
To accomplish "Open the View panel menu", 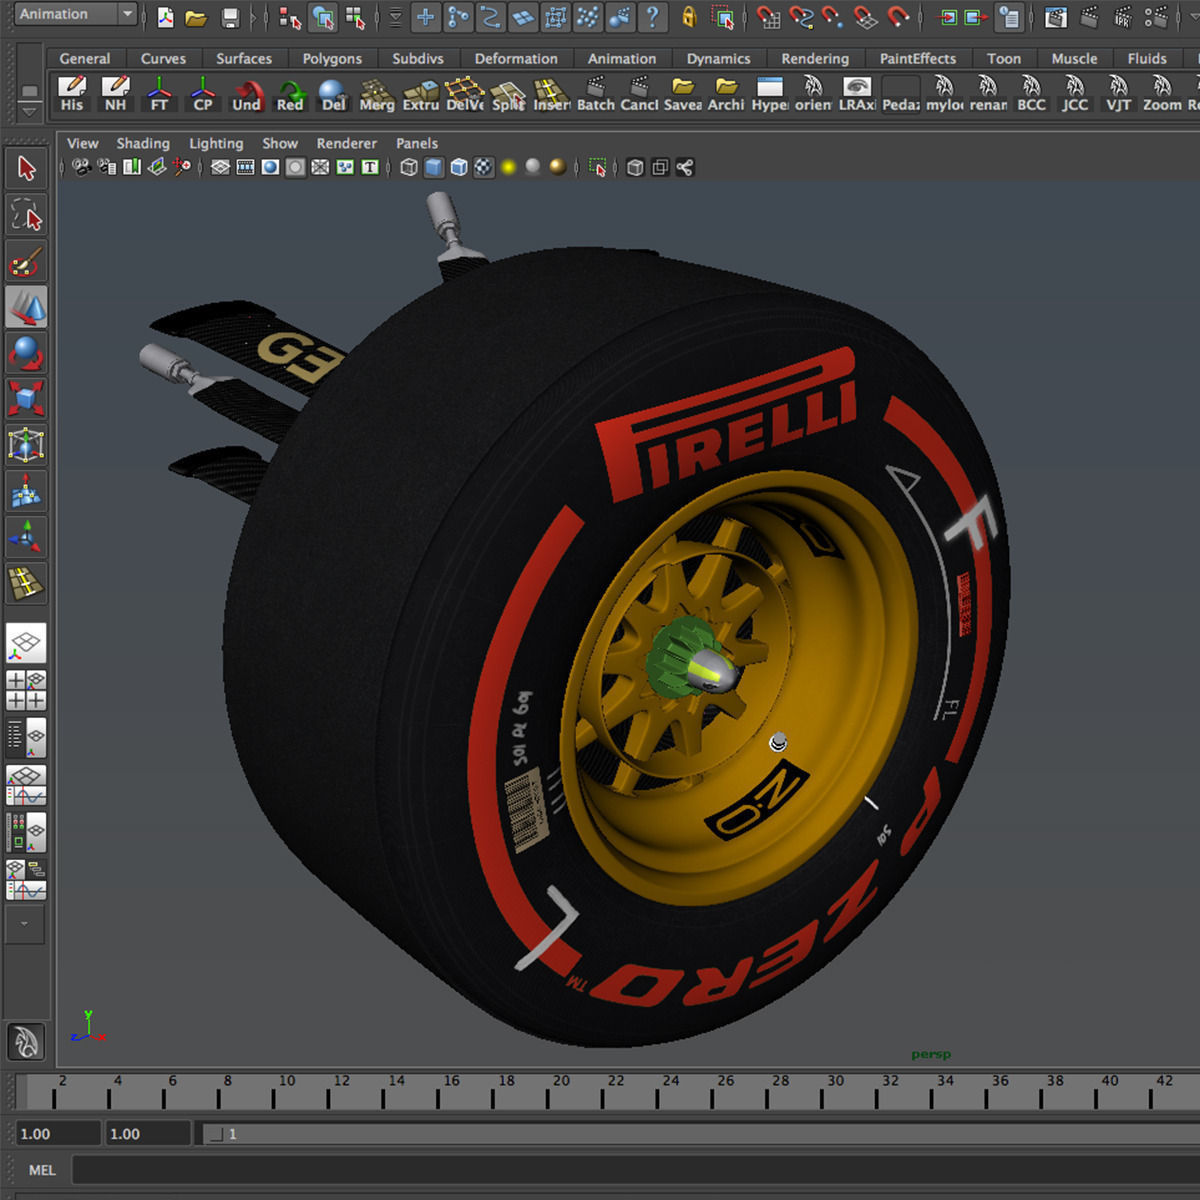I will (83, 143).
